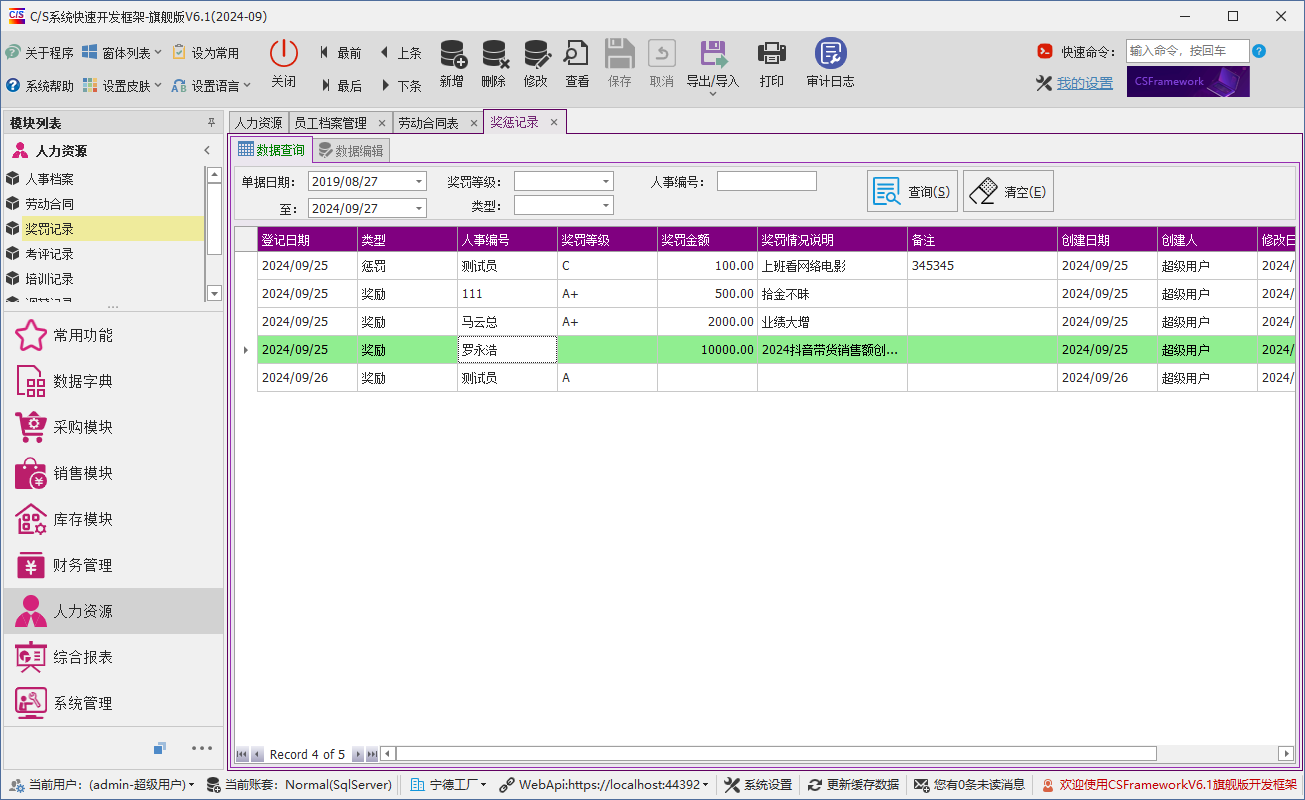Open 宁德工厂 dropdown in status bar
Image resolution: width=1305 pixels, height=800 pixels.
pos(448,785)
